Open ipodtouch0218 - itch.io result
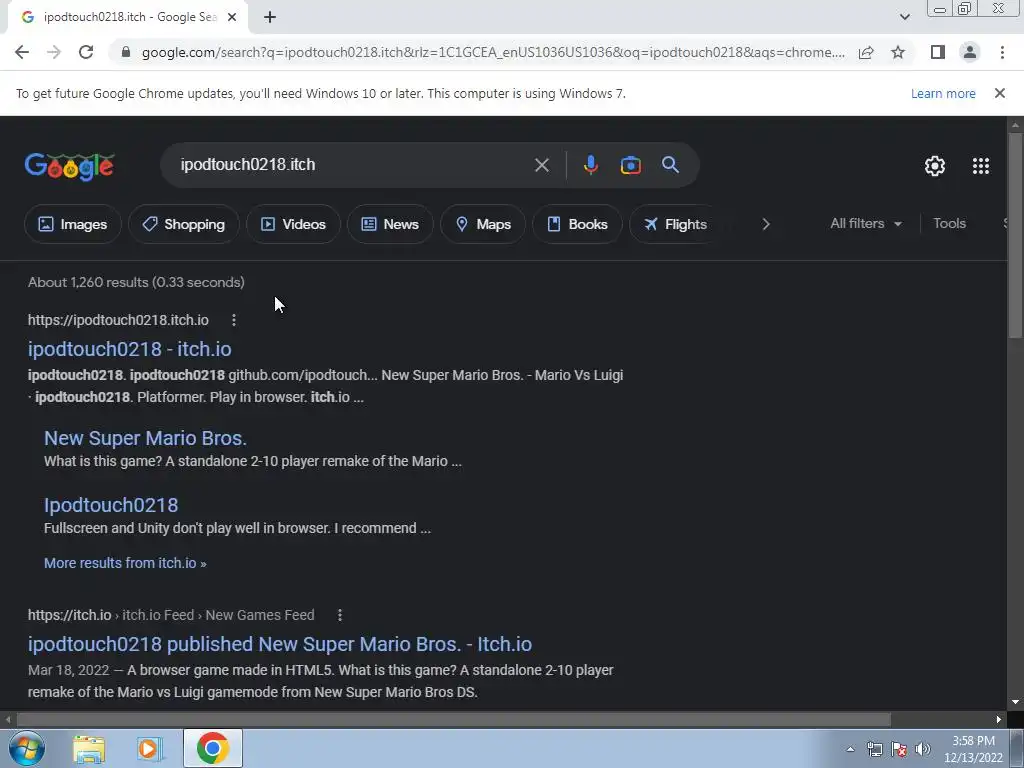Viewport: 1024px width, 768px height. [129, 349]
